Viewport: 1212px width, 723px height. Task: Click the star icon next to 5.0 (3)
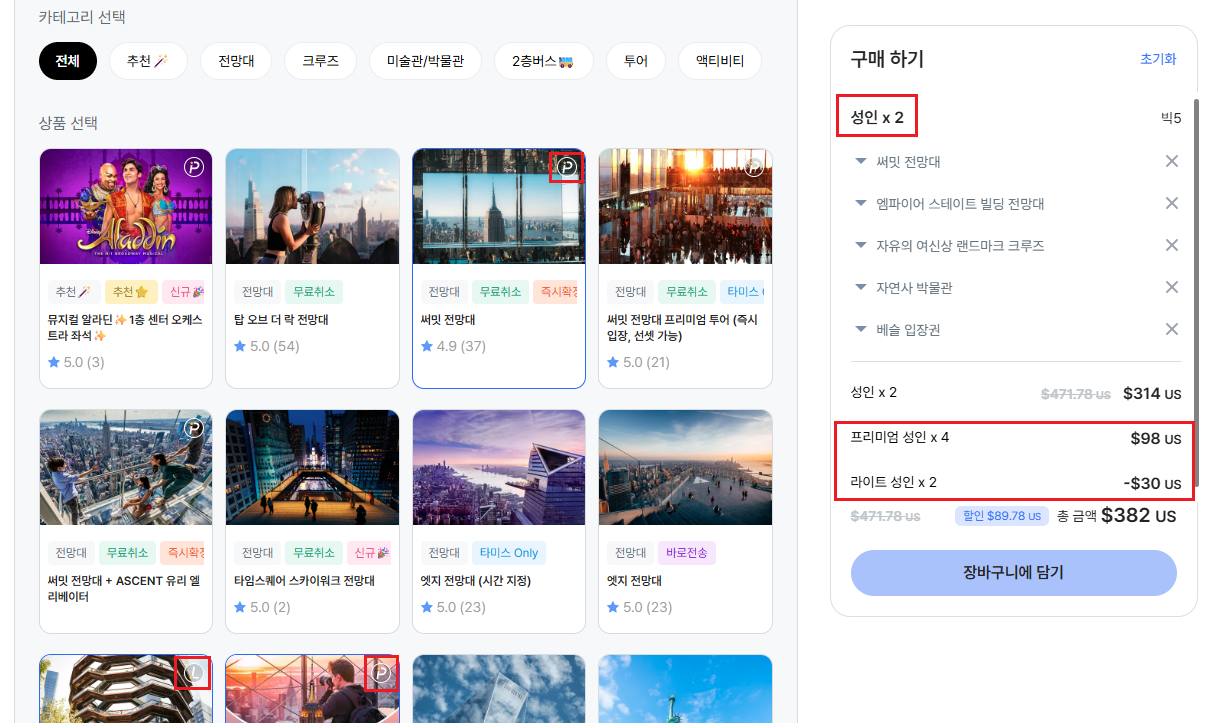(x=54, y=362)
